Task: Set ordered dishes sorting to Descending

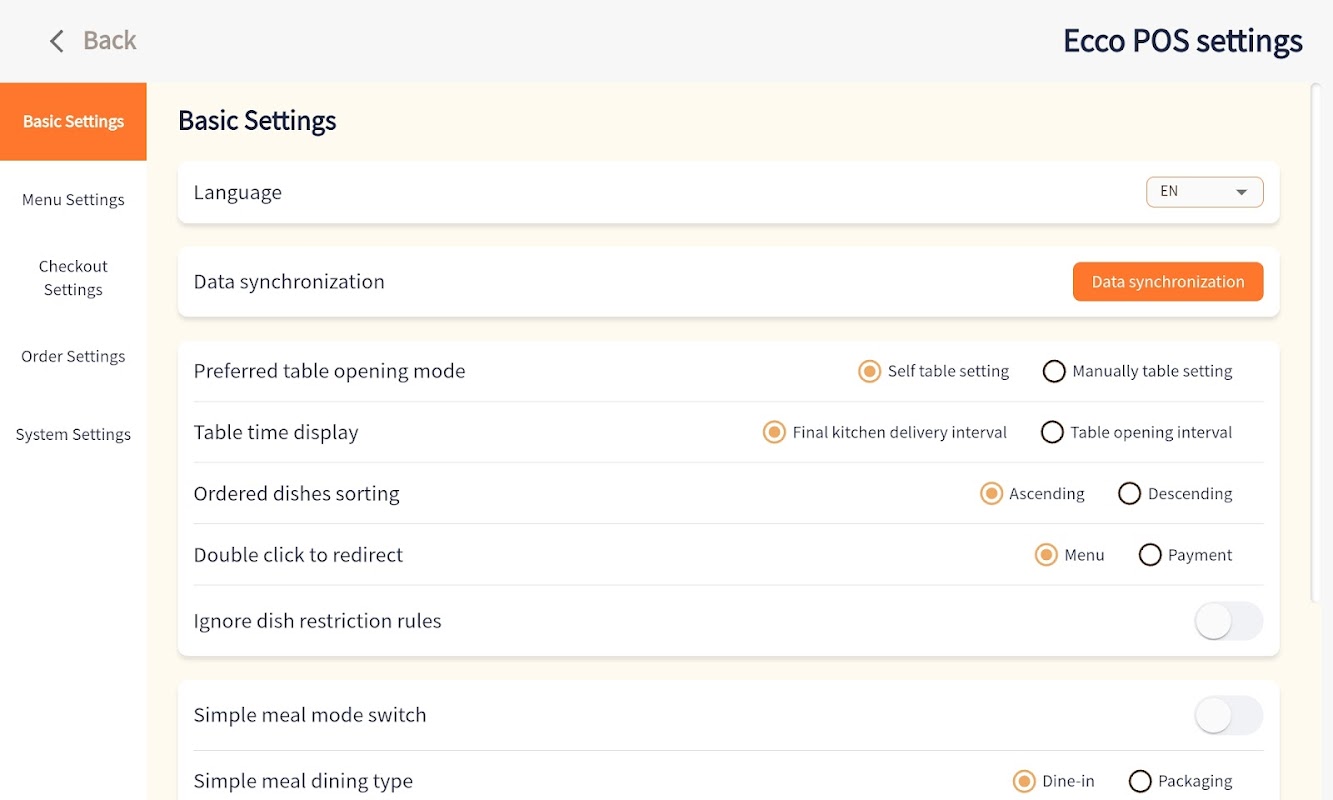Action: coord(1129,494)
